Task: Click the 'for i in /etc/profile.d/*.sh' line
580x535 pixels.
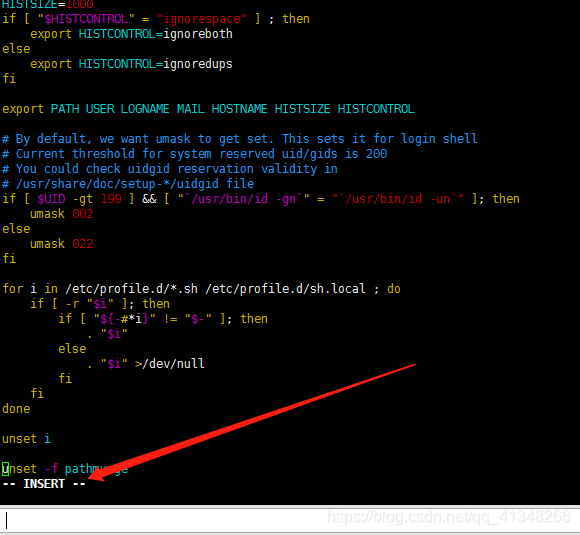Action: tap(201, 289)
